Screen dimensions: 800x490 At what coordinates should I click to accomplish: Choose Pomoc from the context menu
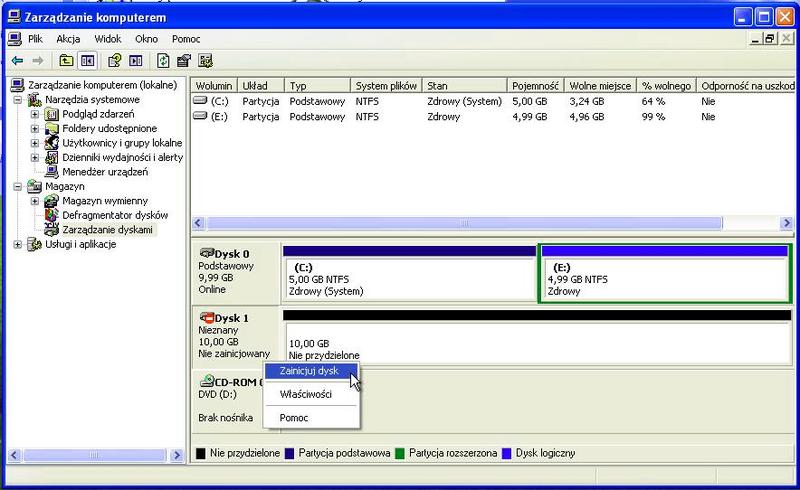[x=311, y=418]
